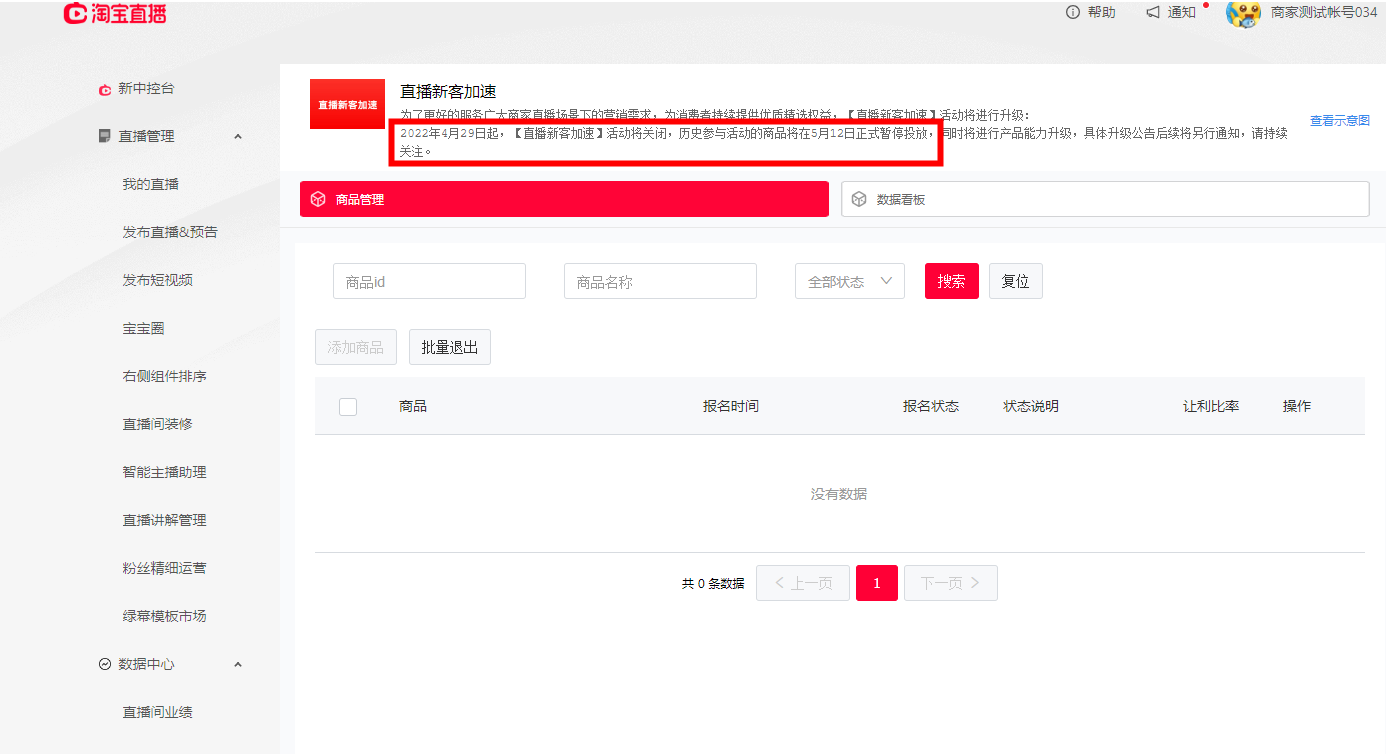This screenshot has height=754, width=1386.
Task: Open the 全部状态 dropdown
Action: pyautogui.click(x=850, y=281)
